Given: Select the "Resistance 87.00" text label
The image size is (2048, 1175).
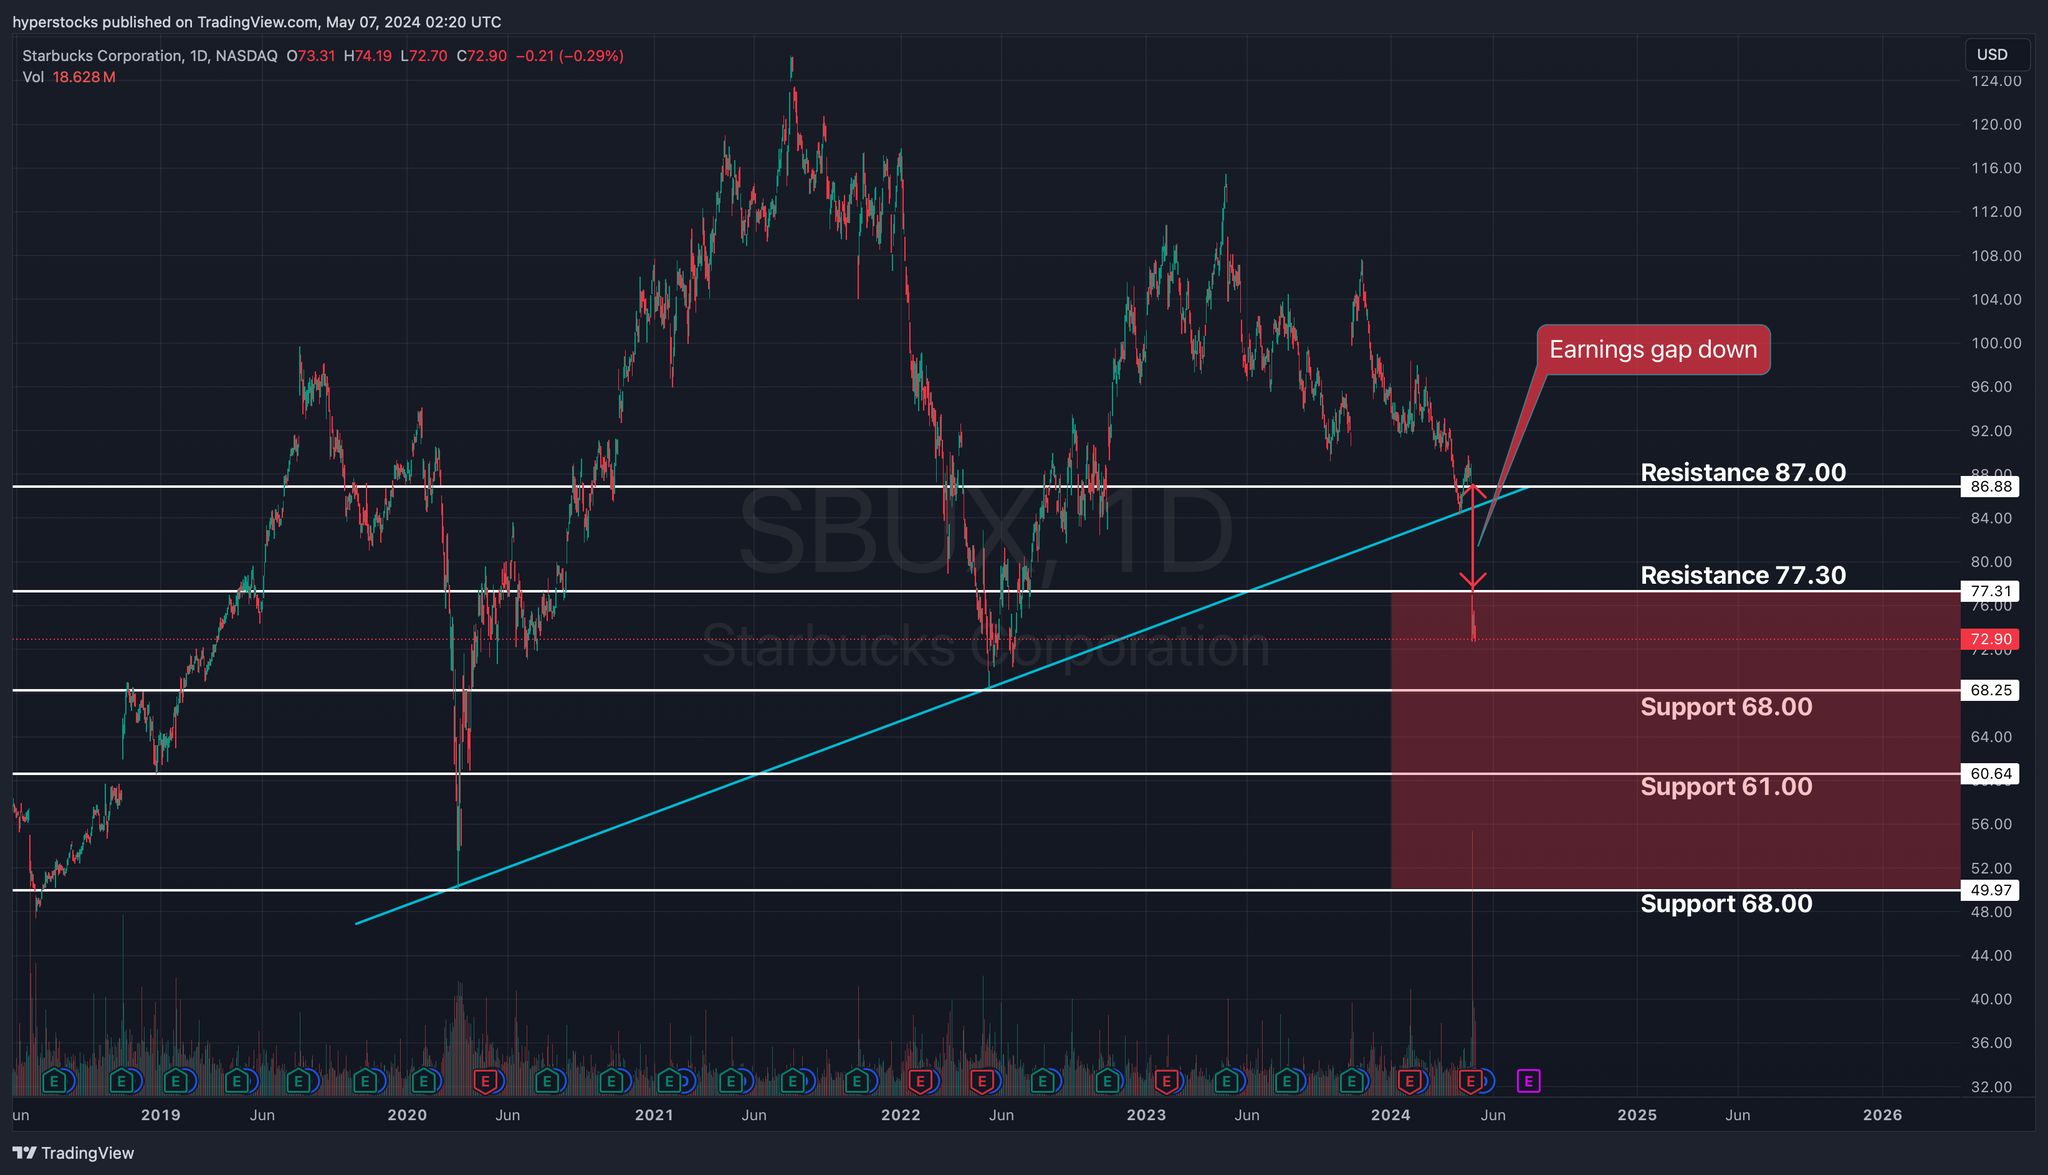Looking at the screenshot, I should 1742,473.
